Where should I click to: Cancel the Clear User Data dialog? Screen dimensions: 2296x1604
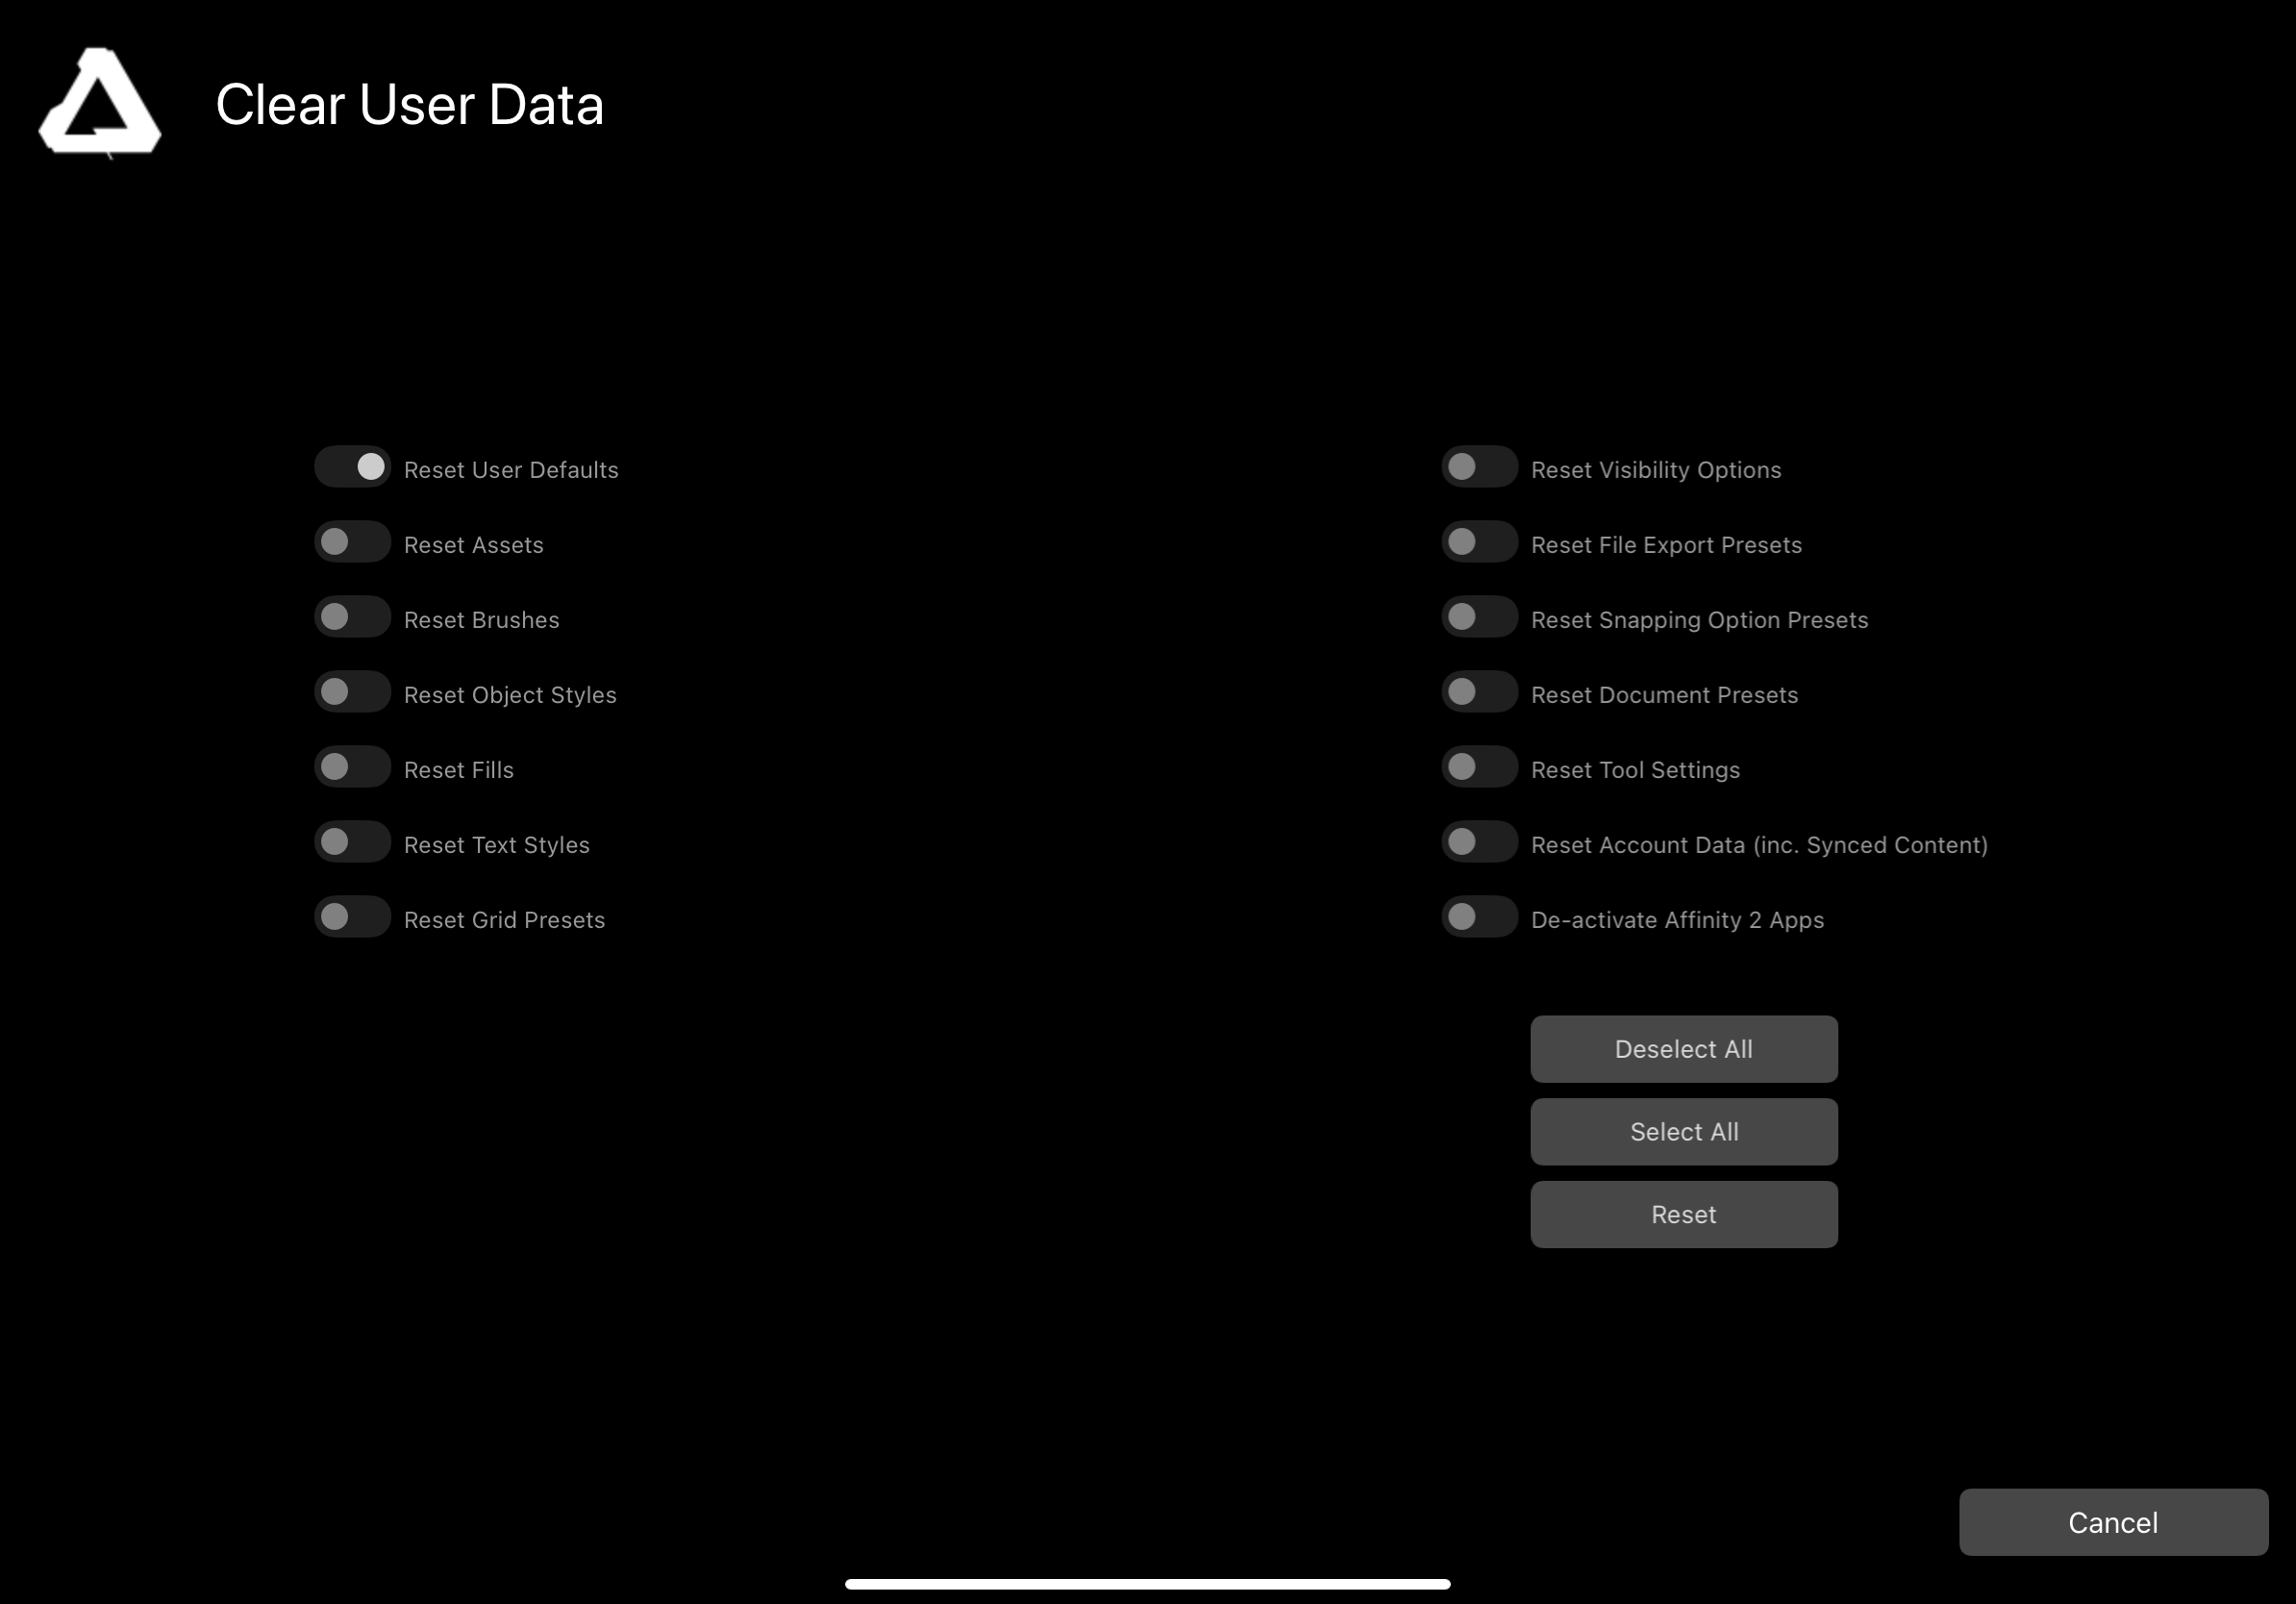[2112, 1522]
